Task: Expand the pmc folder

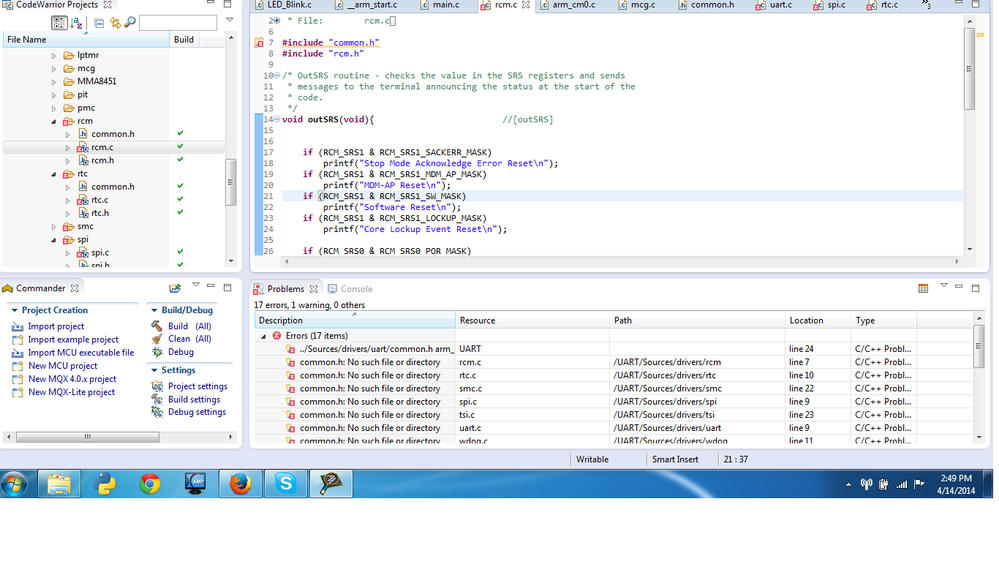Action: point(54,108)
